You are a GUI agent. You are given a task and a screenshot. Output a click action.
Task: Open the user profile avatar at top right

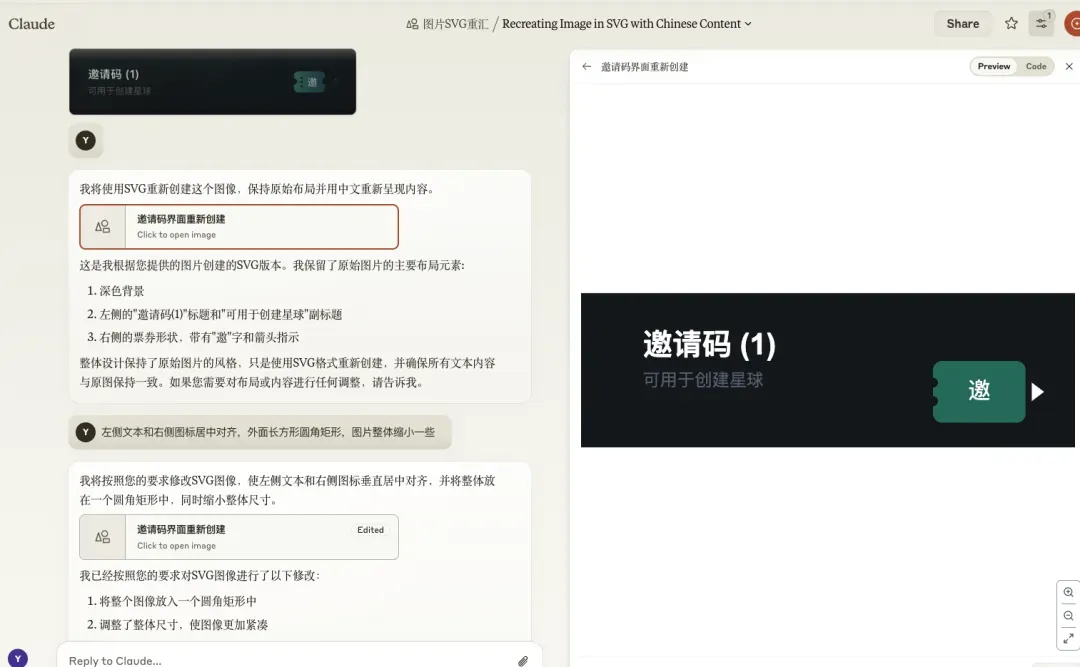(1072, 23)
